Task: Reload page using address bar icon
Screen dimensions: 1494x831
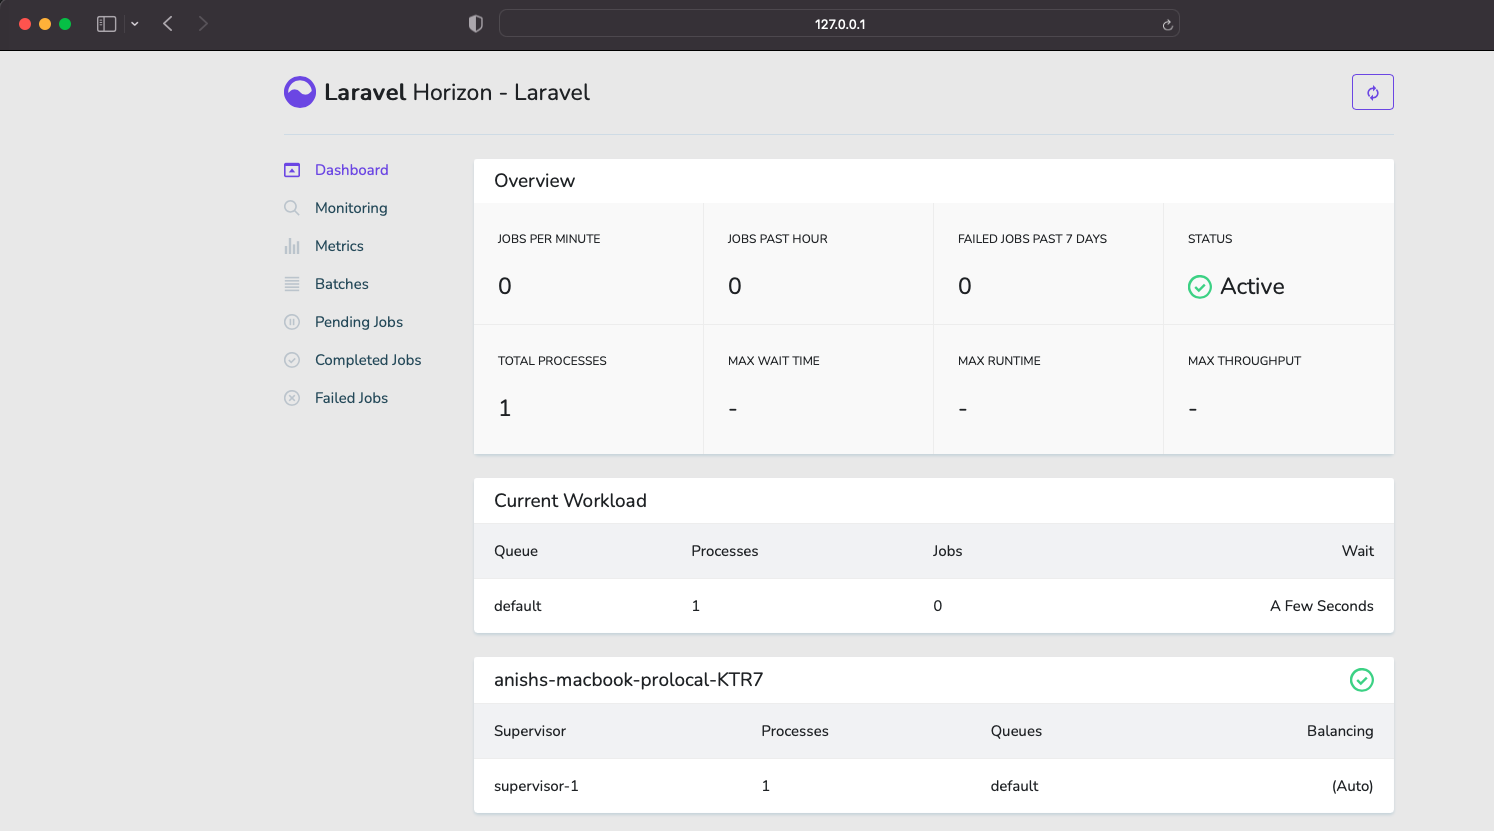Action: pyautogui.click(x=1167, y=25)
